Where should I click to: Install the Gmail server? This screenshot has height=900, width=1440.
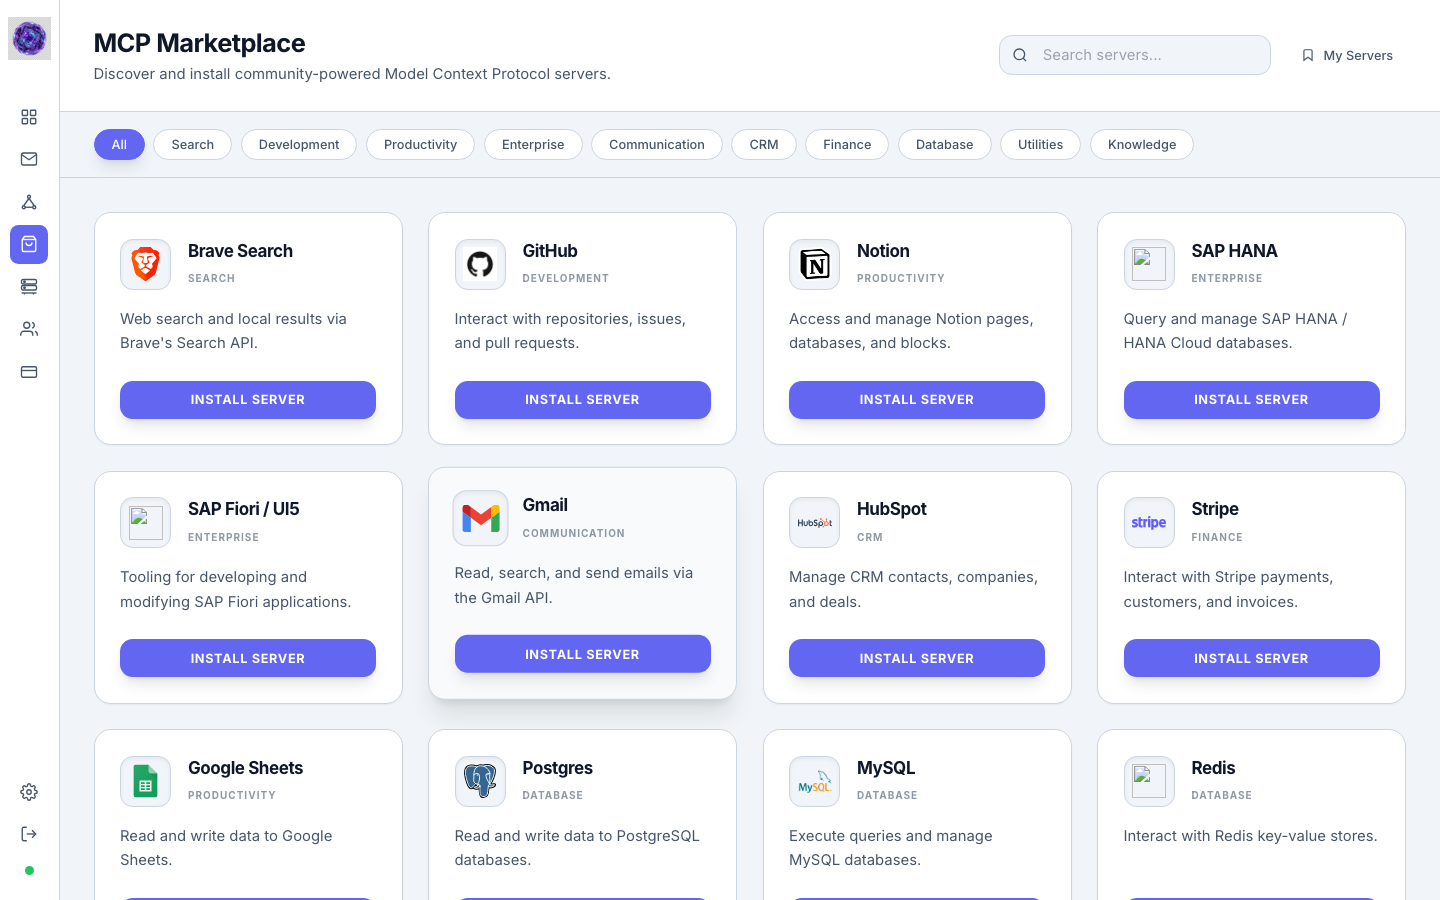click(x=583, y=654)
